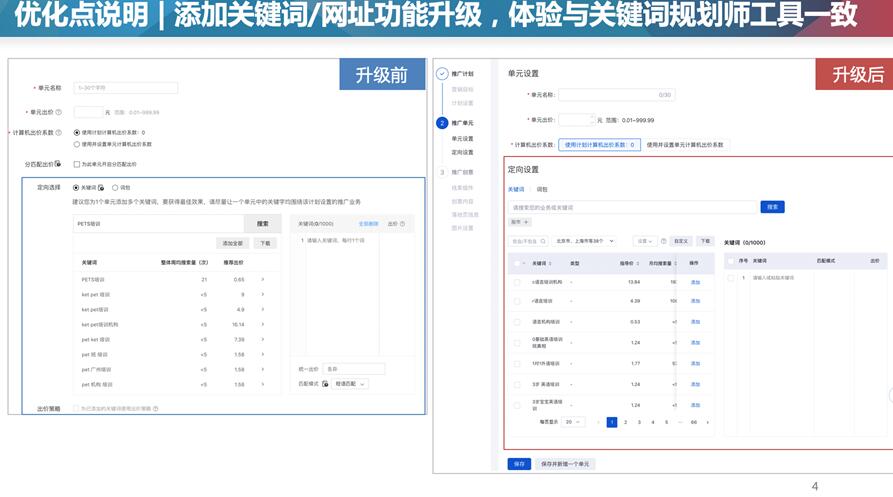Click the 单元出价 help question-mark icon
Screen dimensions: 893x497
tap(58, 112)
